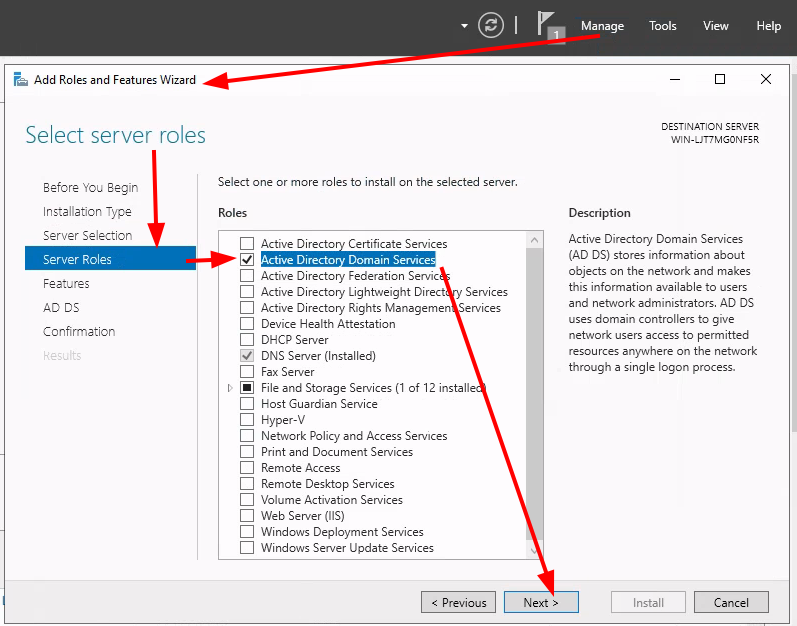The image size is (797, 626).
Task: Click the dropdown arrow beside refresh icon
Action: coord(464,26)
